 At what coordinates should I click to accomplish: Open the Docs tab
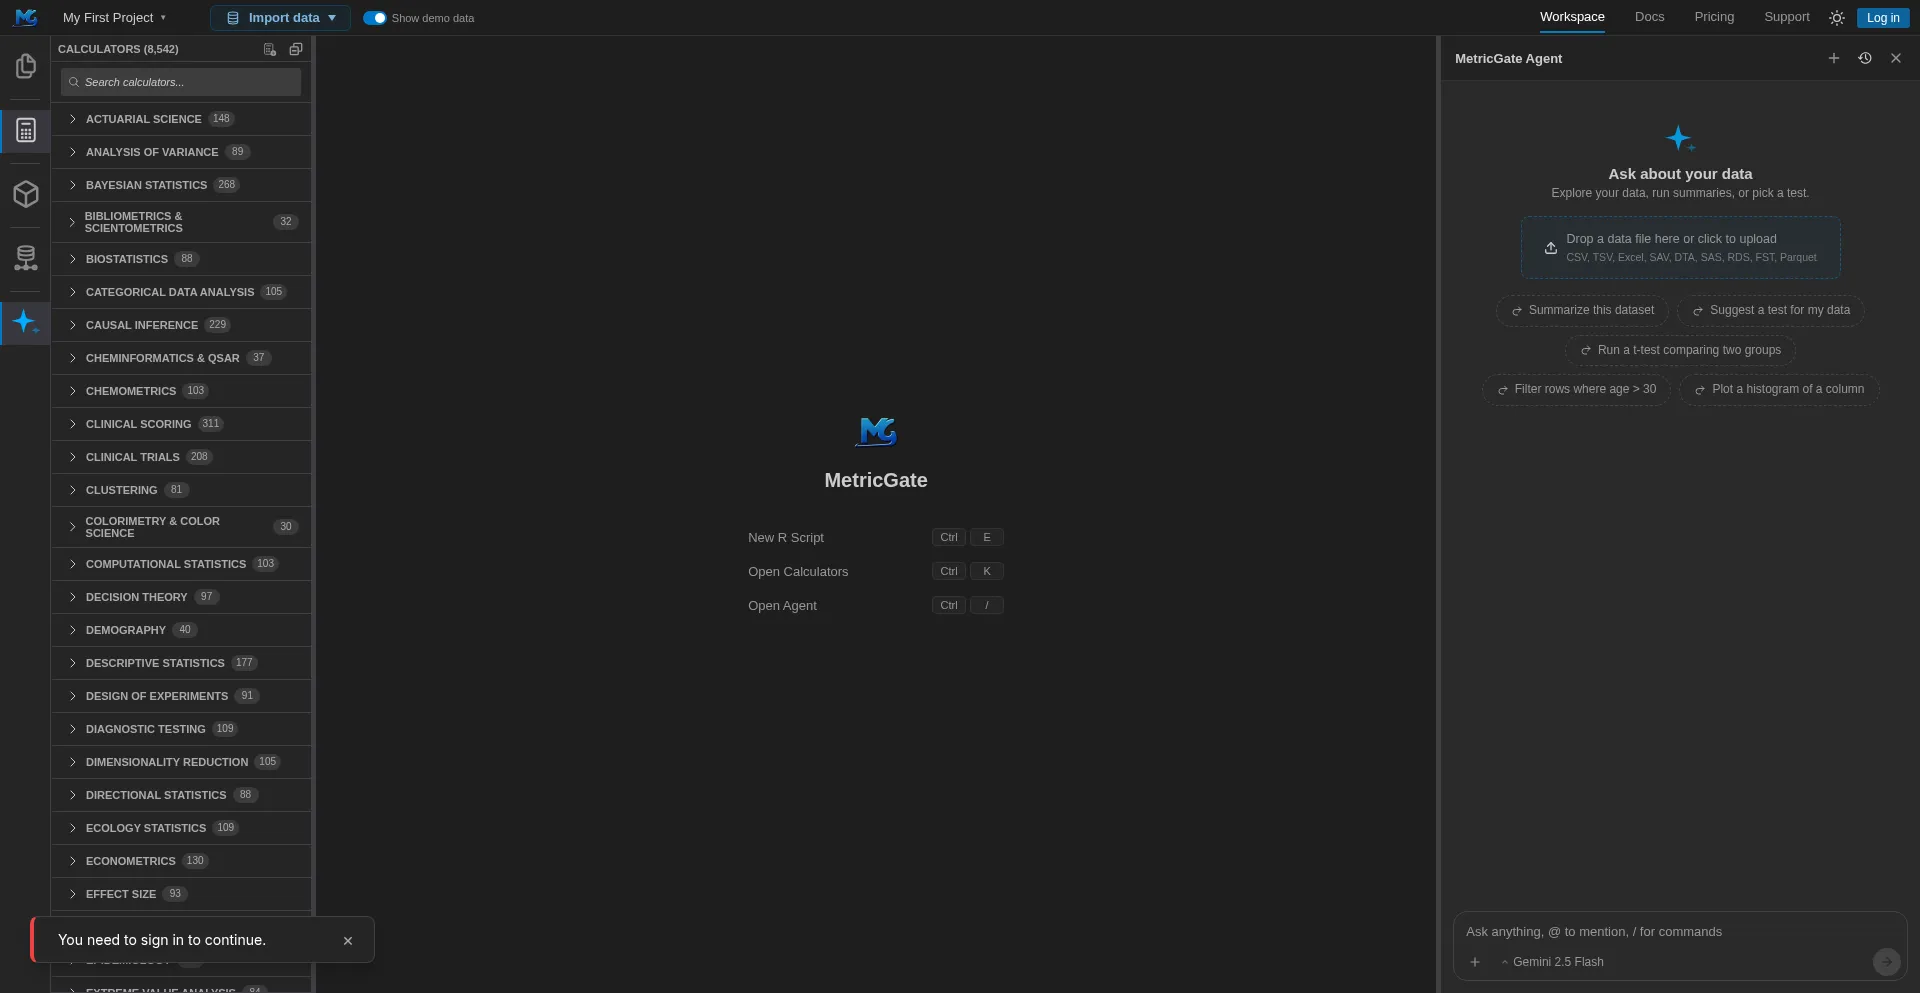click(x=1649, y=17)
